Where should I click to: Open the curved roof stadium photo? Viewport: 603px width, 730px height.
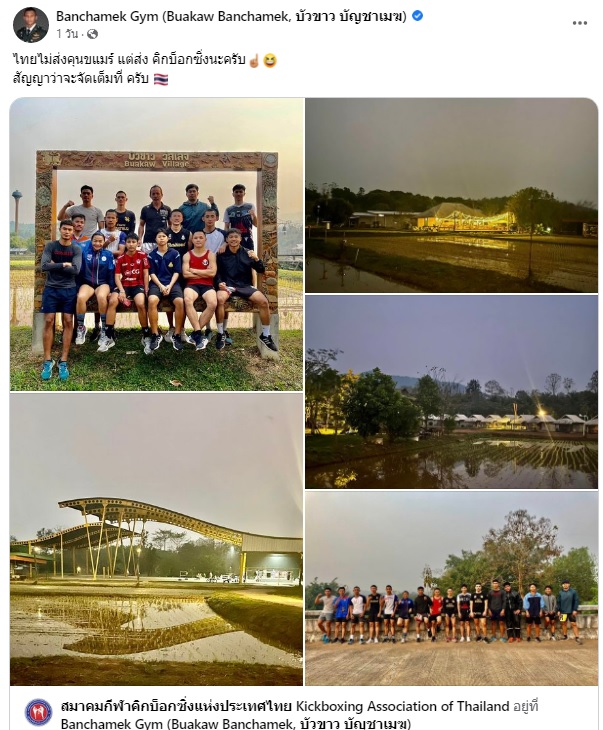click(156, 540)
